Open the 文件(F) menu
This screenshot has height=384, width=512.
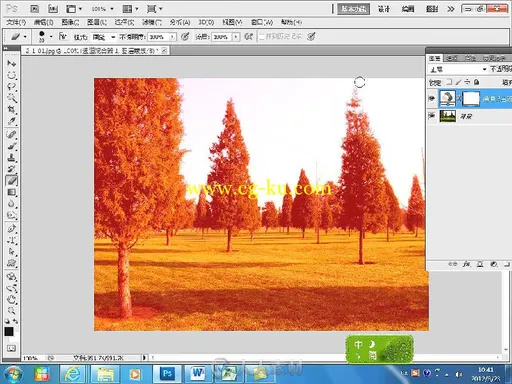16,22
